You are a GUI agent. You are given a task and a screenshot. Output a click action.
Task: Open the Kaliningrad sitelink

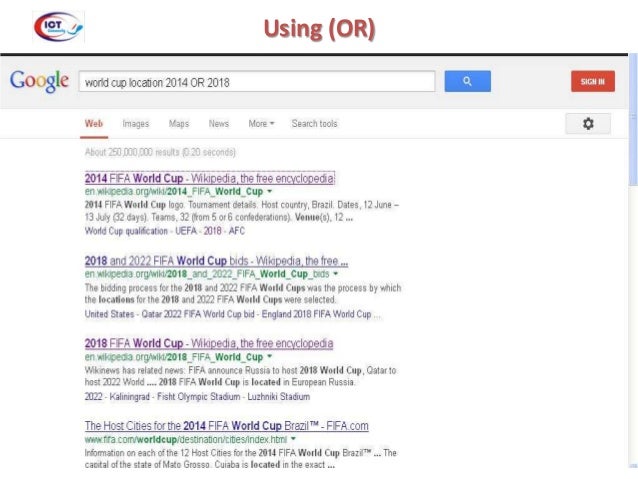pyautogui.click(x=129, y=397)
